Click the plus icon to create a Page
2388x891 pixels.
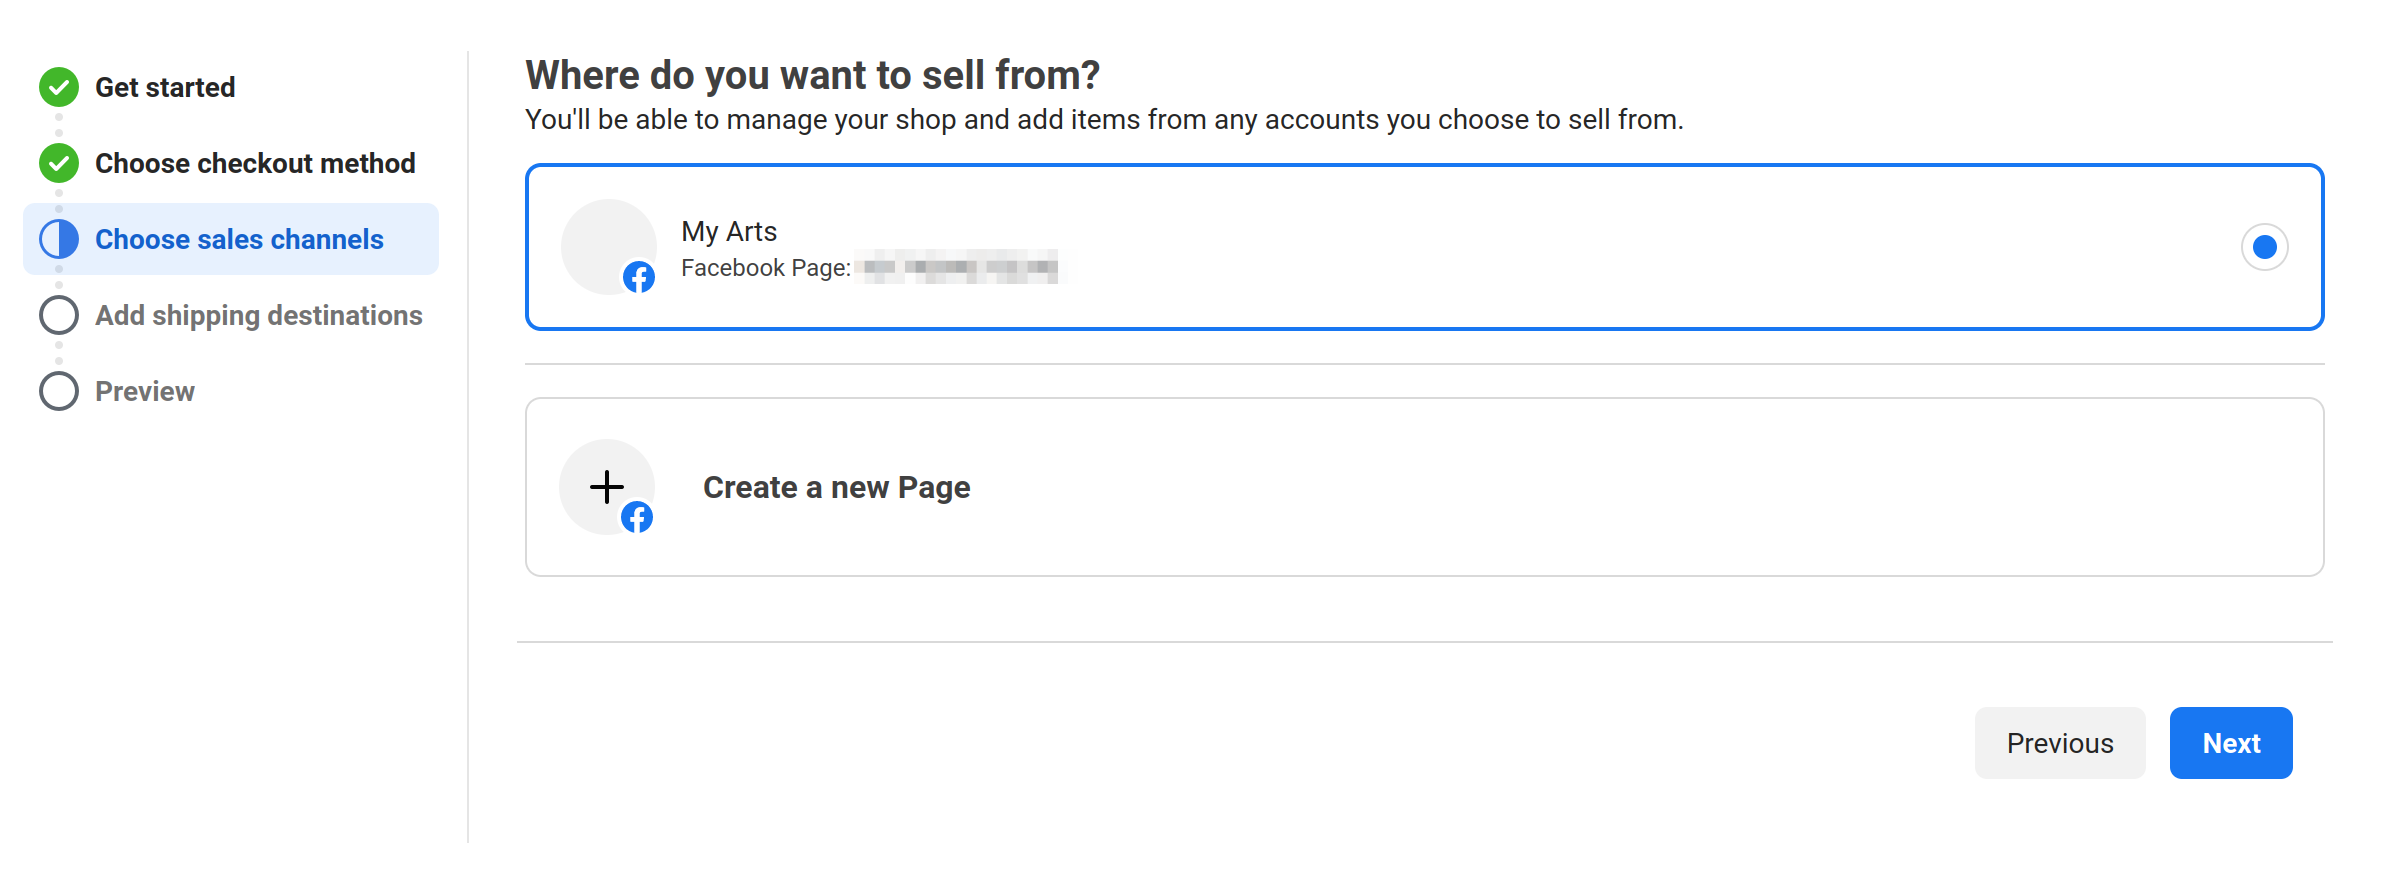[607, 487]
